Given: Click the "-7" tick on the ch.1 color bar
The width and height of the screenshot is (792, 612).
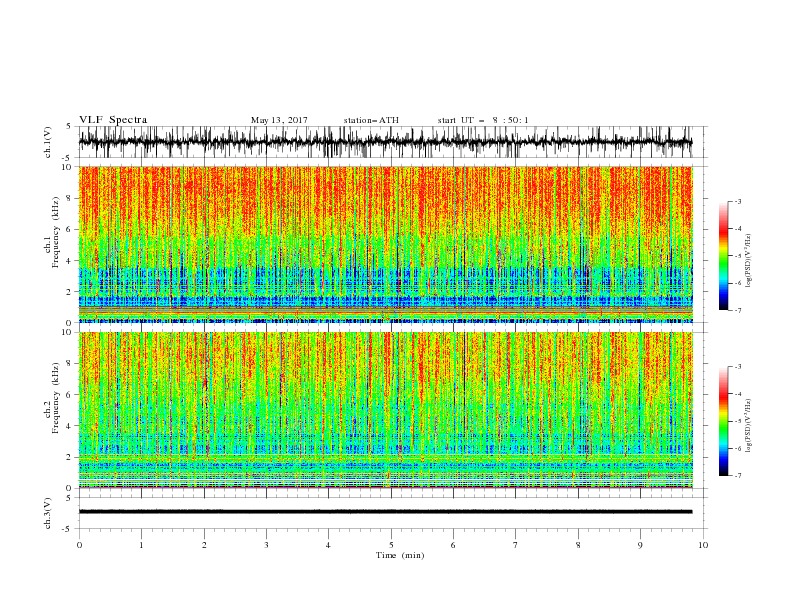Looking at the screenshot, I should pos(737,310).
